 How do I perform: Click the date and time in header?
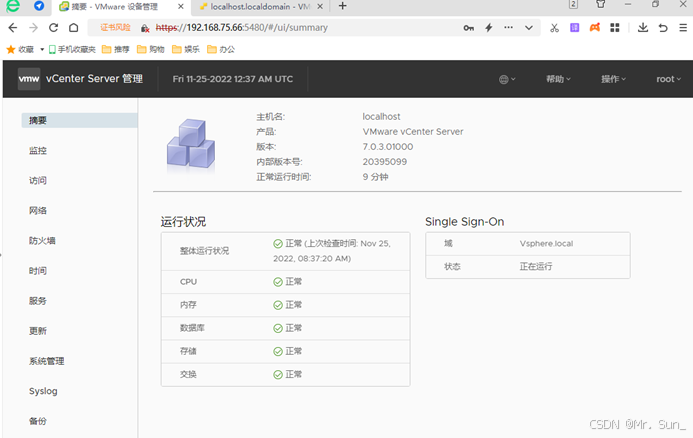coord(232,79)
